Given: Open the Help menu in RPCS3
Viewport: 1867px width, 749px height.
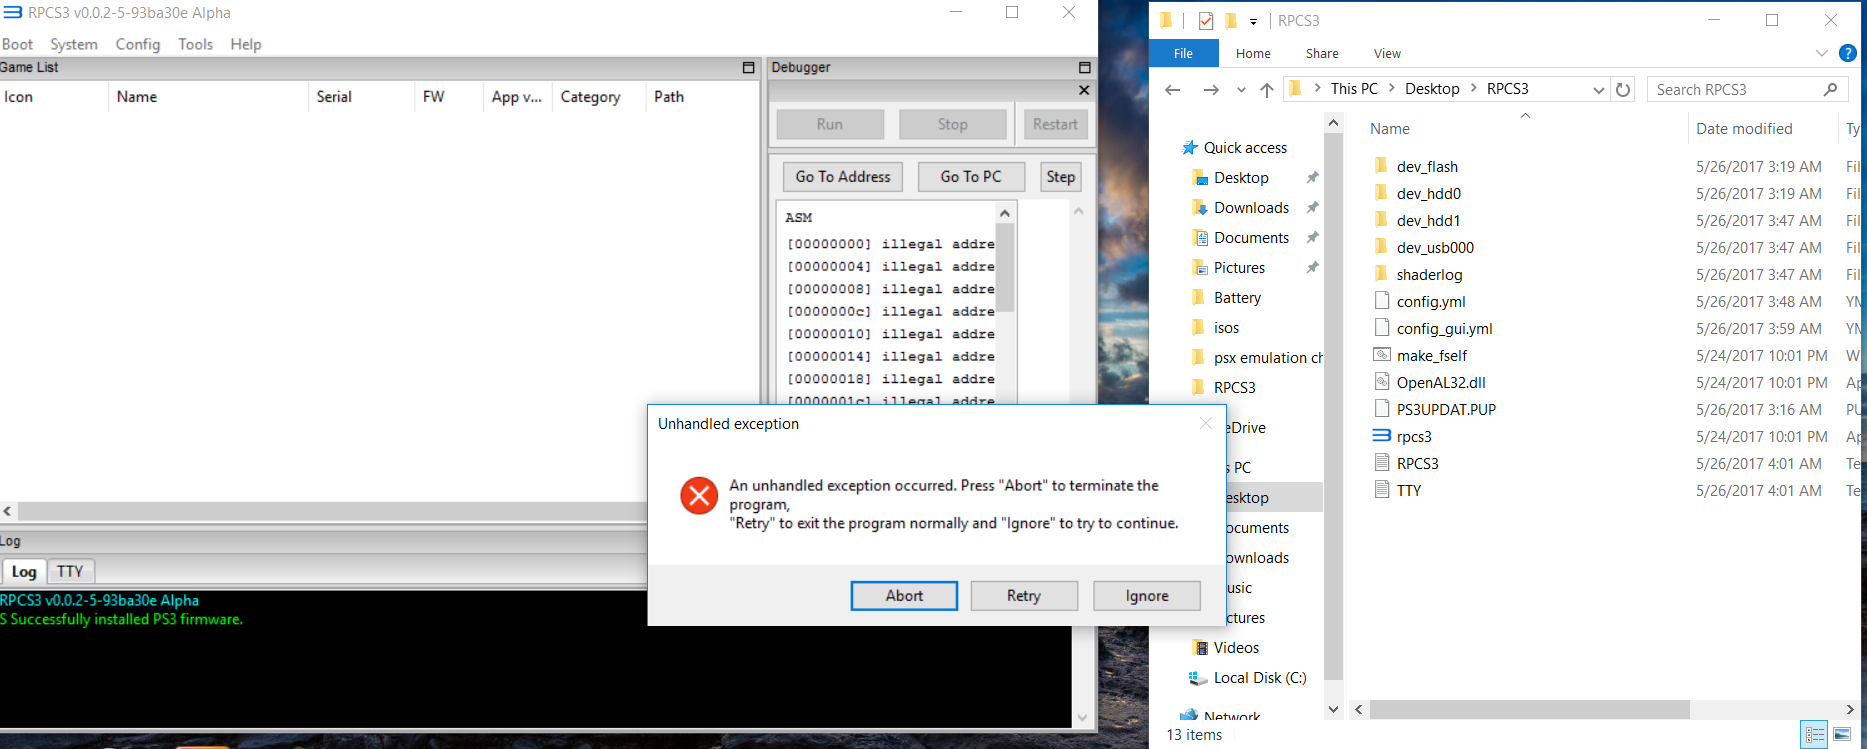Looking at the screenshot, I should click(246, 44).
